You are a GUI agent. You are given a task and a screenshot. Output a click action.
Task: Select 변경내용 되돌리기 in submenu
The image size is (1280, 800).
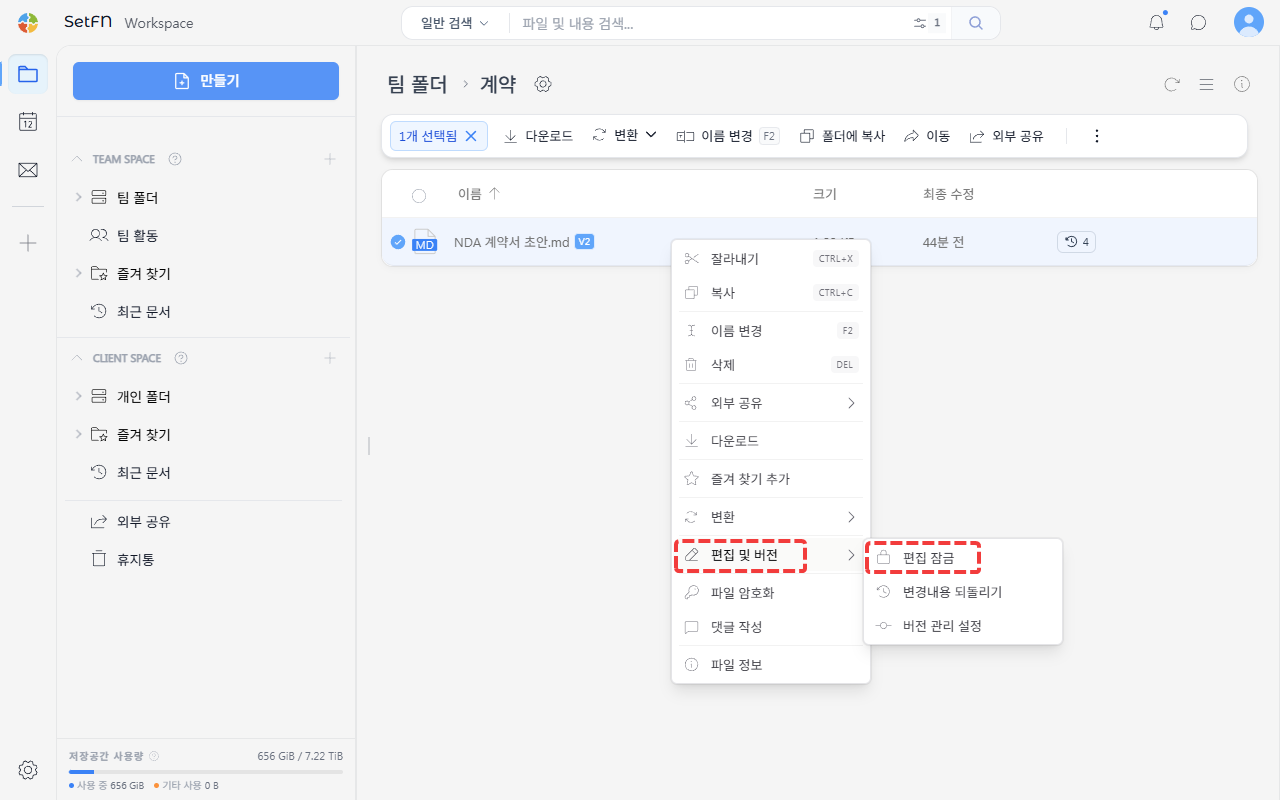[963, 592]
